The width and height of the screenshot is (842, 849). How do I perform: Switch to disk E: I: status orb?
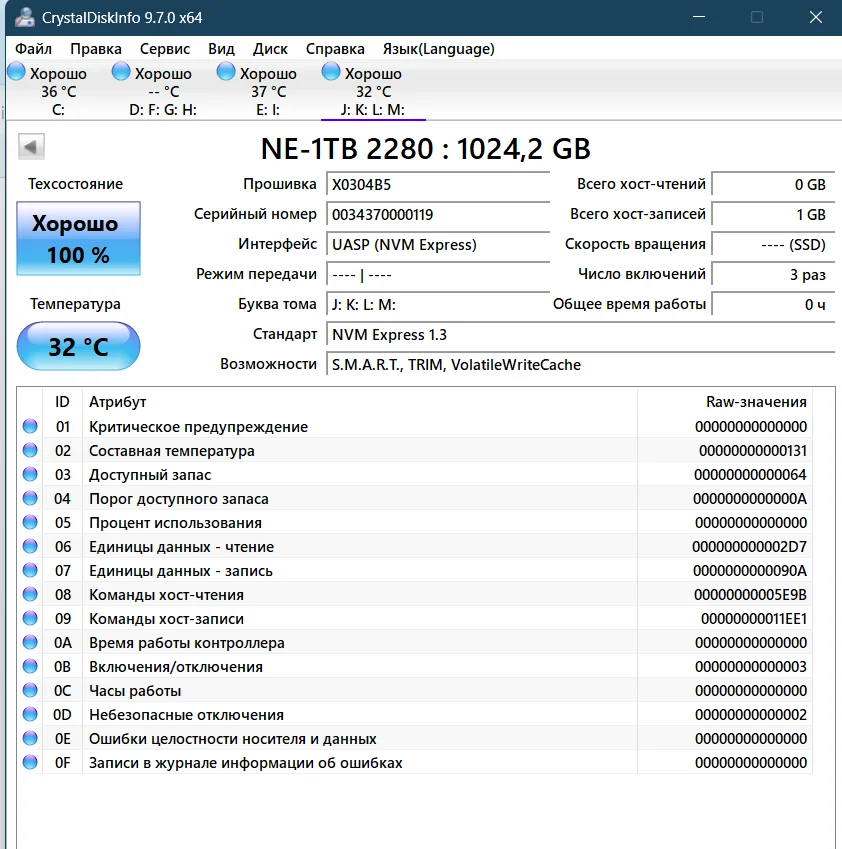pos(227,72)
